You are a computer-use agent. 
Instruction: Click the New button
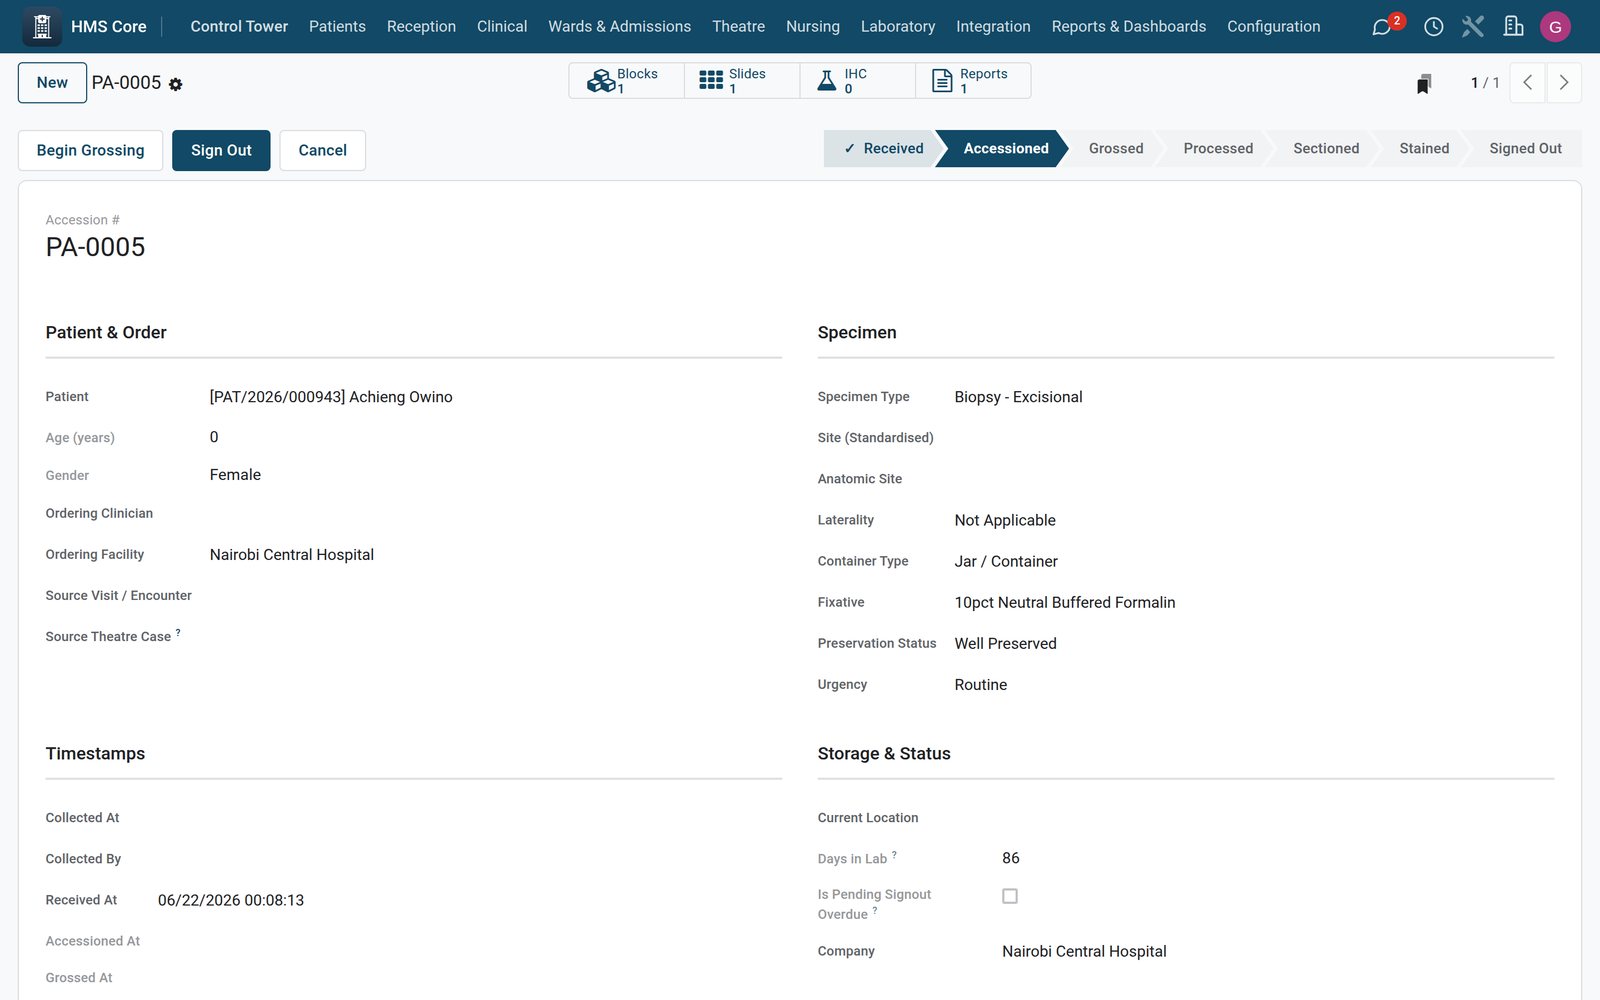(52, 83)
